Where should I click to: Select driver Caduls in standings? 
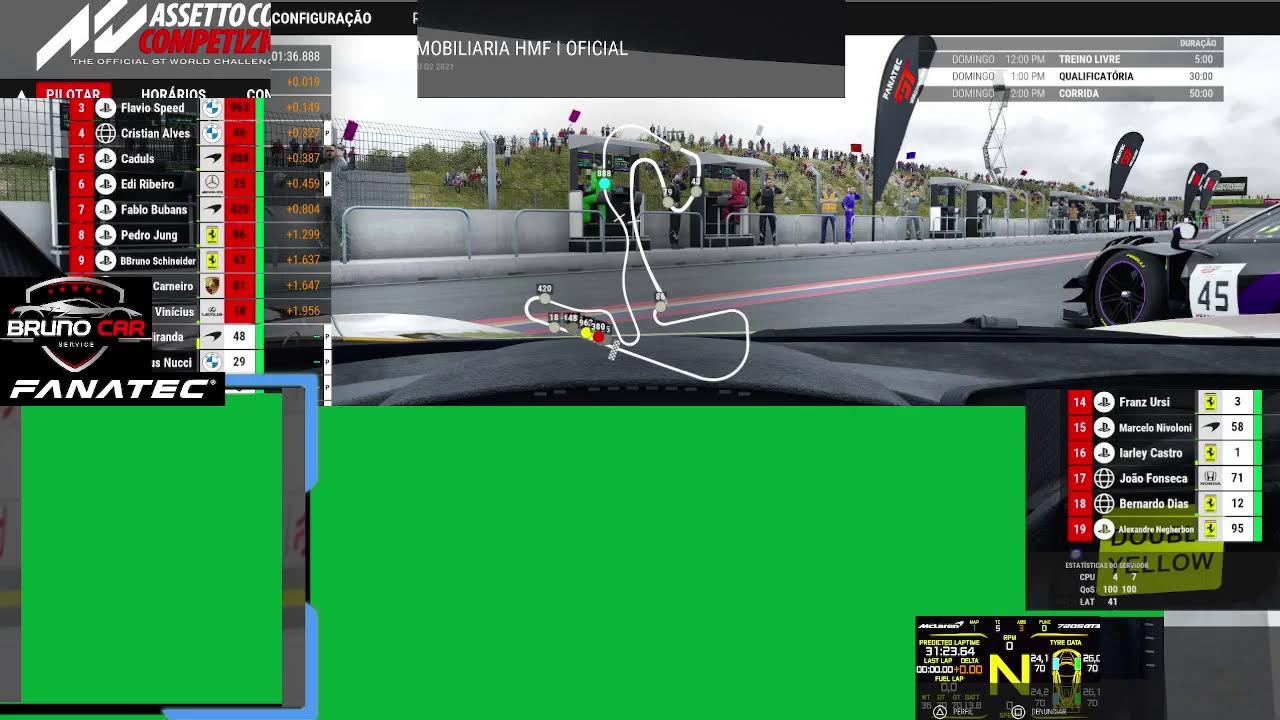click(x=137, y=159)
